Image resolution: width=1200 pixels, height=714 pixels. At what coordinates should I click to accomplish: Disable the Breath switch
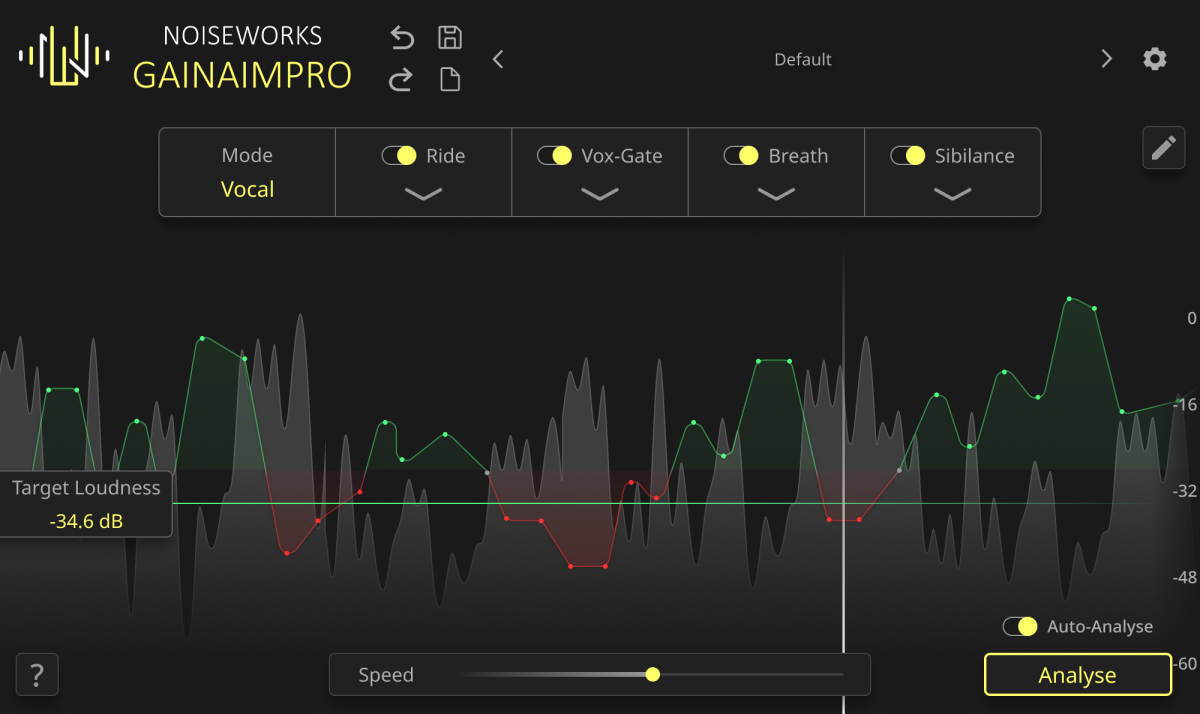[741, 156]
